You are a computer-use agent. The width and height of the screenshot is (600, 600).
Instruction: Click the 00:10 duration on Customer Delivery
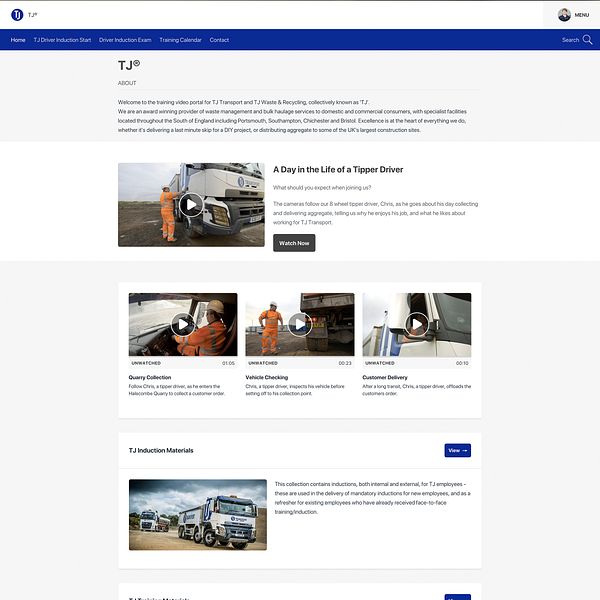click(x=462, y=363)
